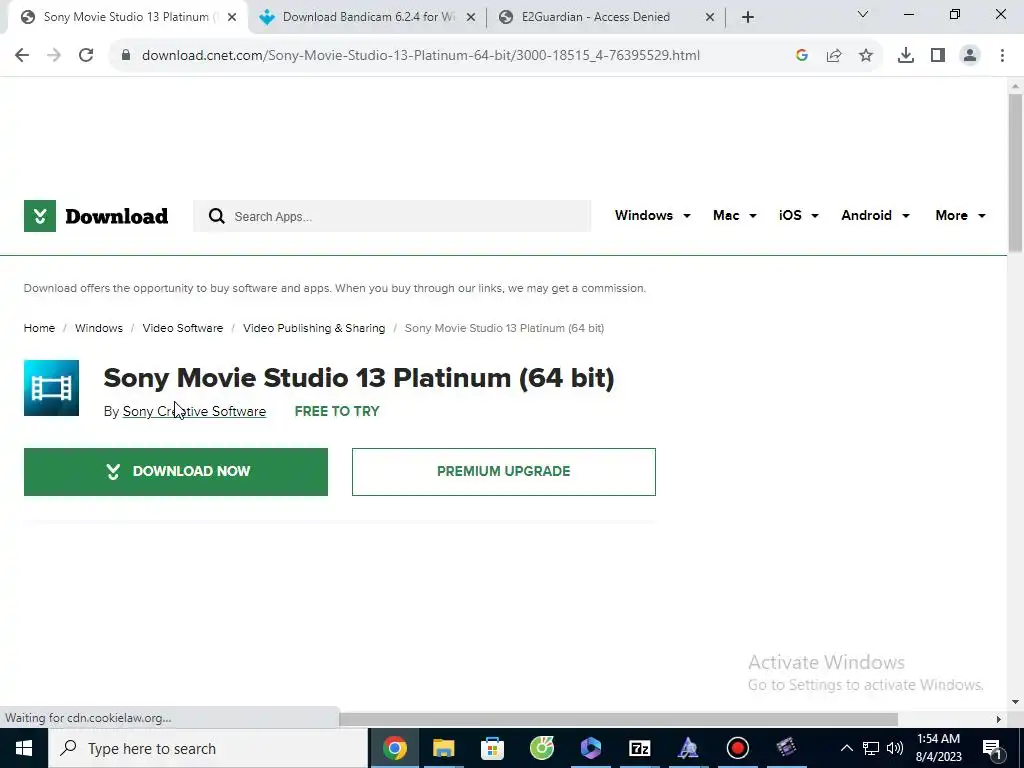1024x768 pixels.
Task: Open Chrome downloads tray icon
Action: (906, 56)
